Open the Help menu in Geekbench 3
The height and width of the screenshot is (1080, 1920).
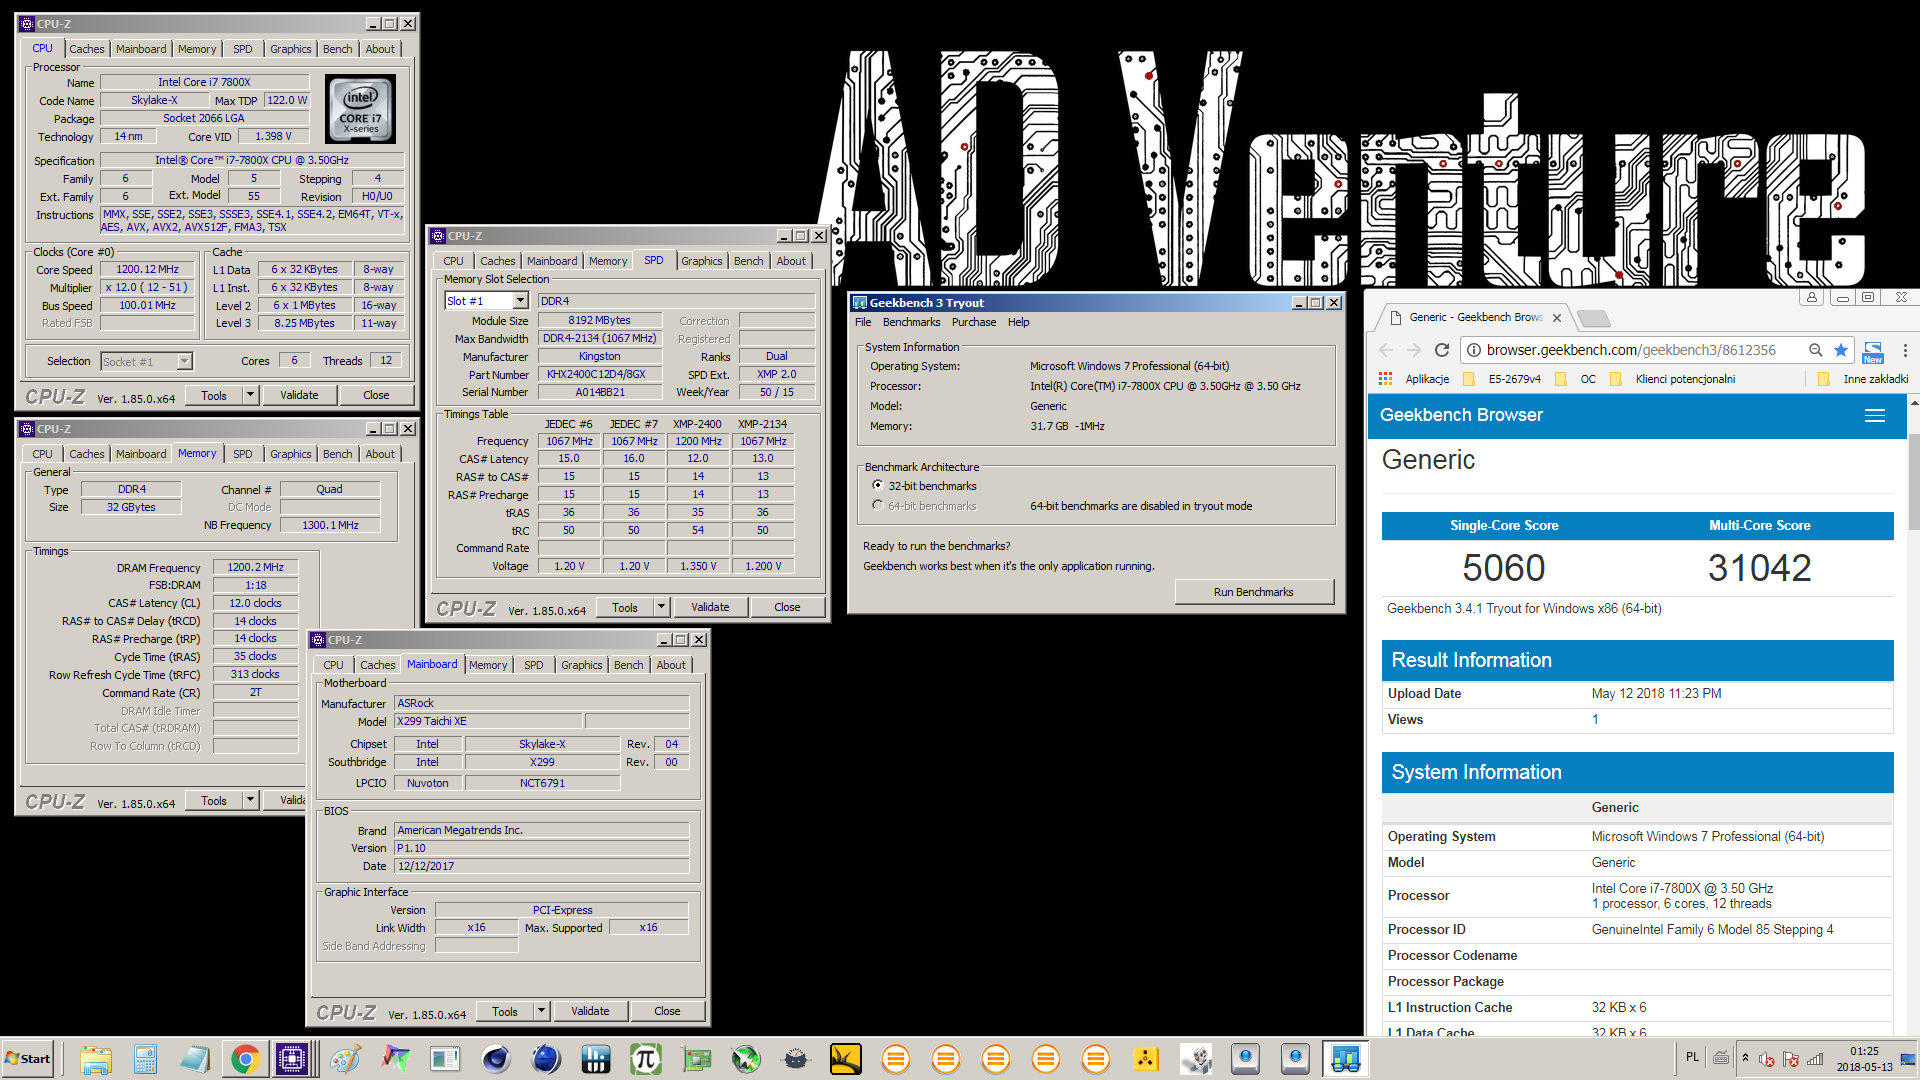(1018, 322)
